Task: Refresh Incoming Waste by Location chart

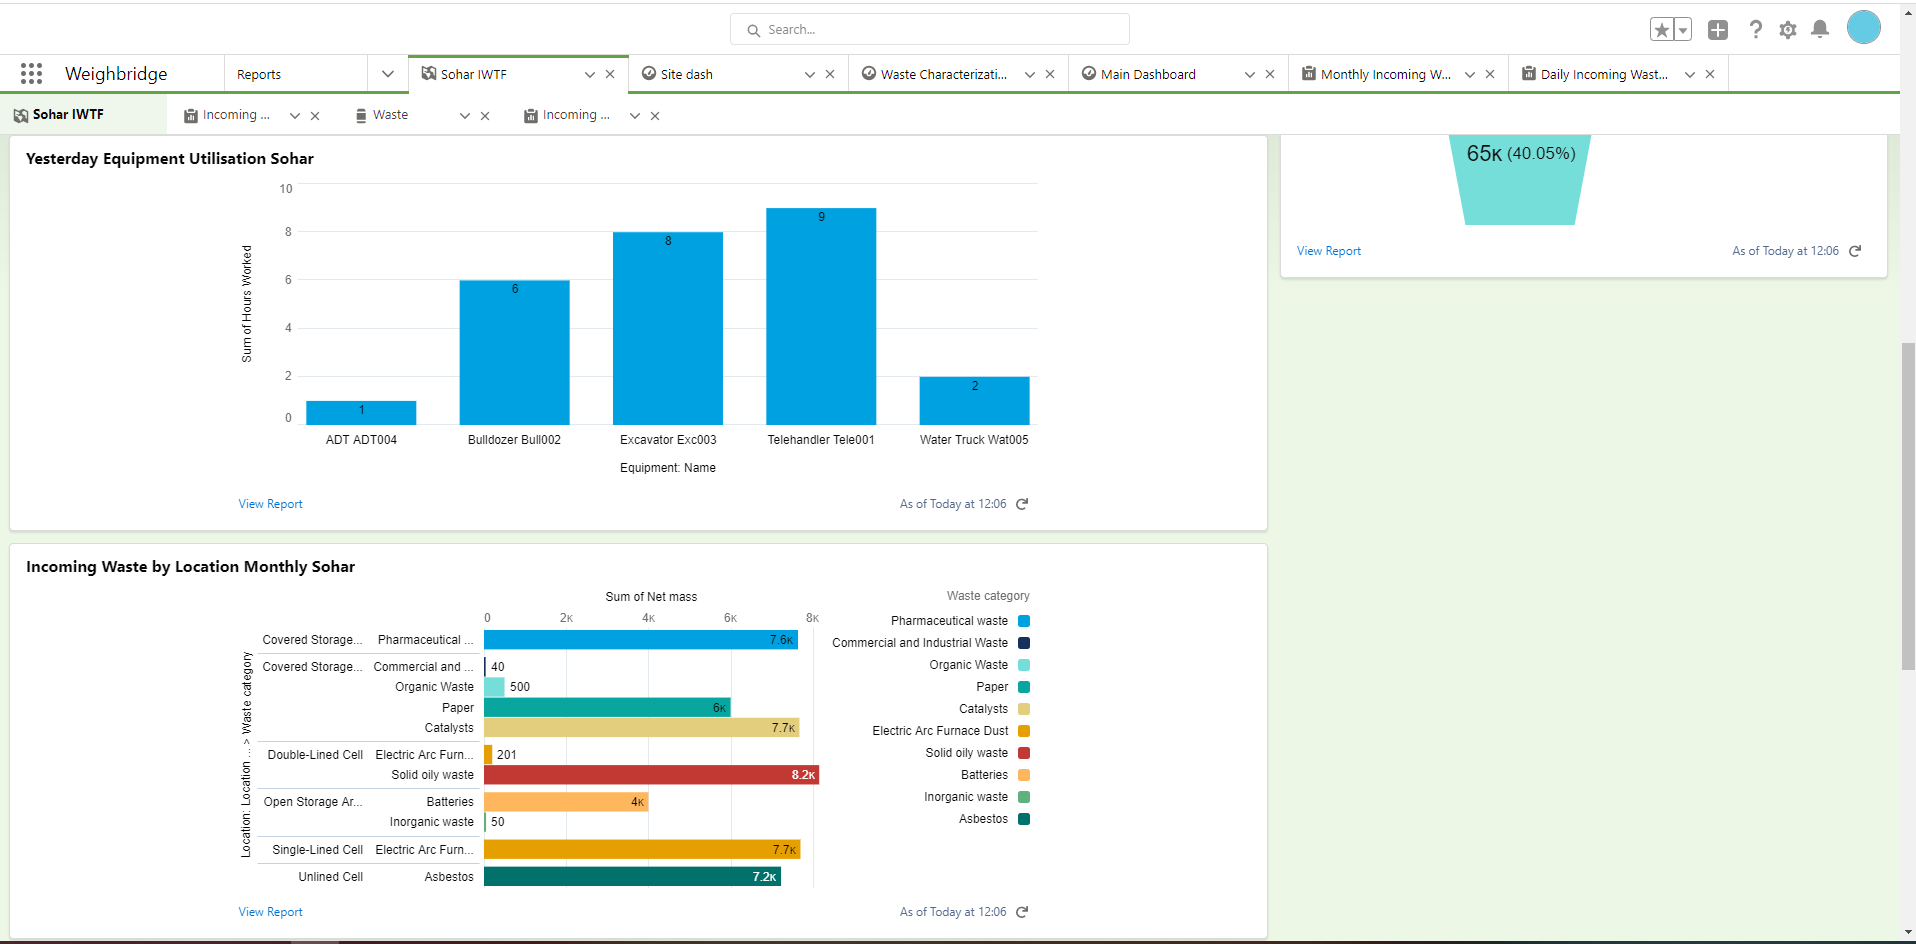Action: click(x=1022, y=912)
